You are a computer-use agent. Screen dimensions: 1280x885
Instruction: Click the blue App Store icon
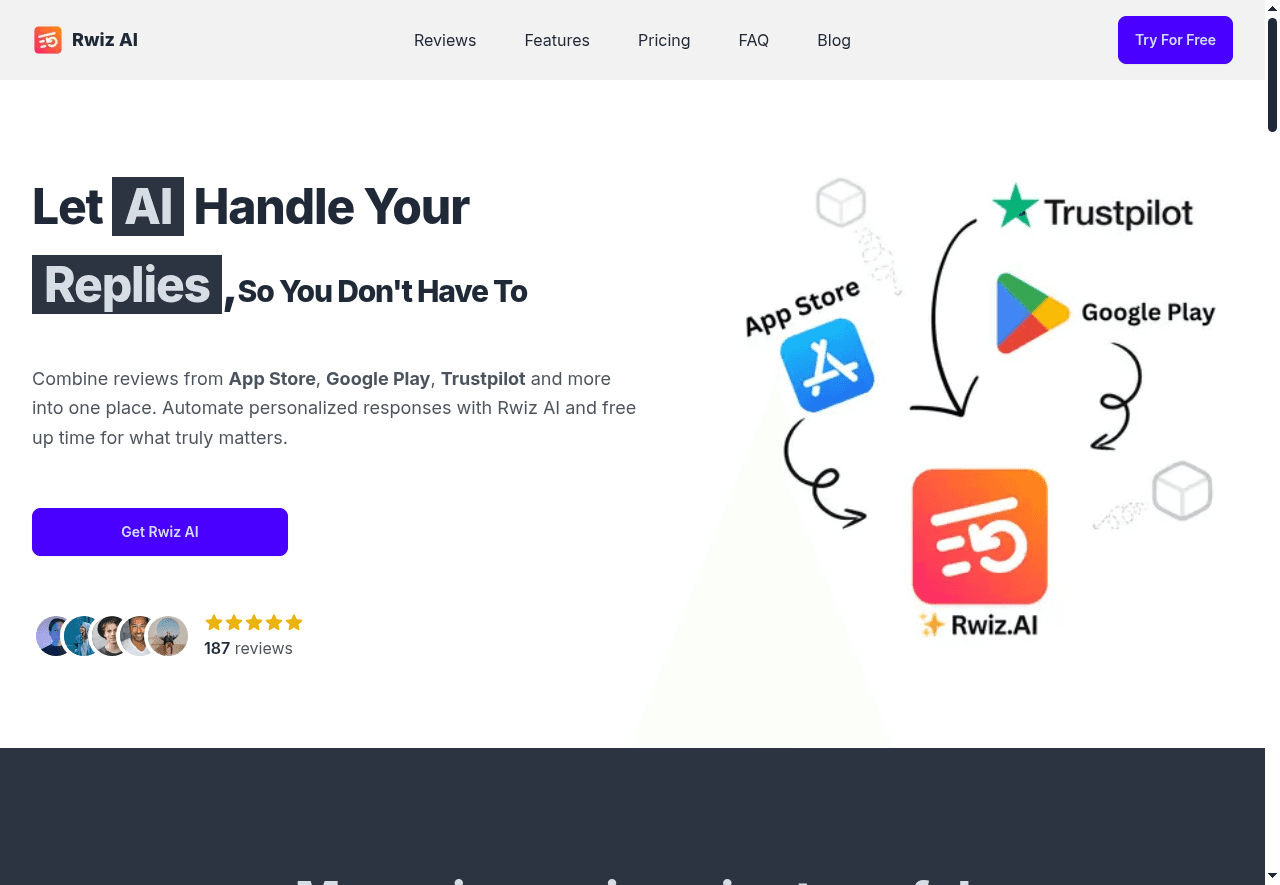(x=826, y=365)
